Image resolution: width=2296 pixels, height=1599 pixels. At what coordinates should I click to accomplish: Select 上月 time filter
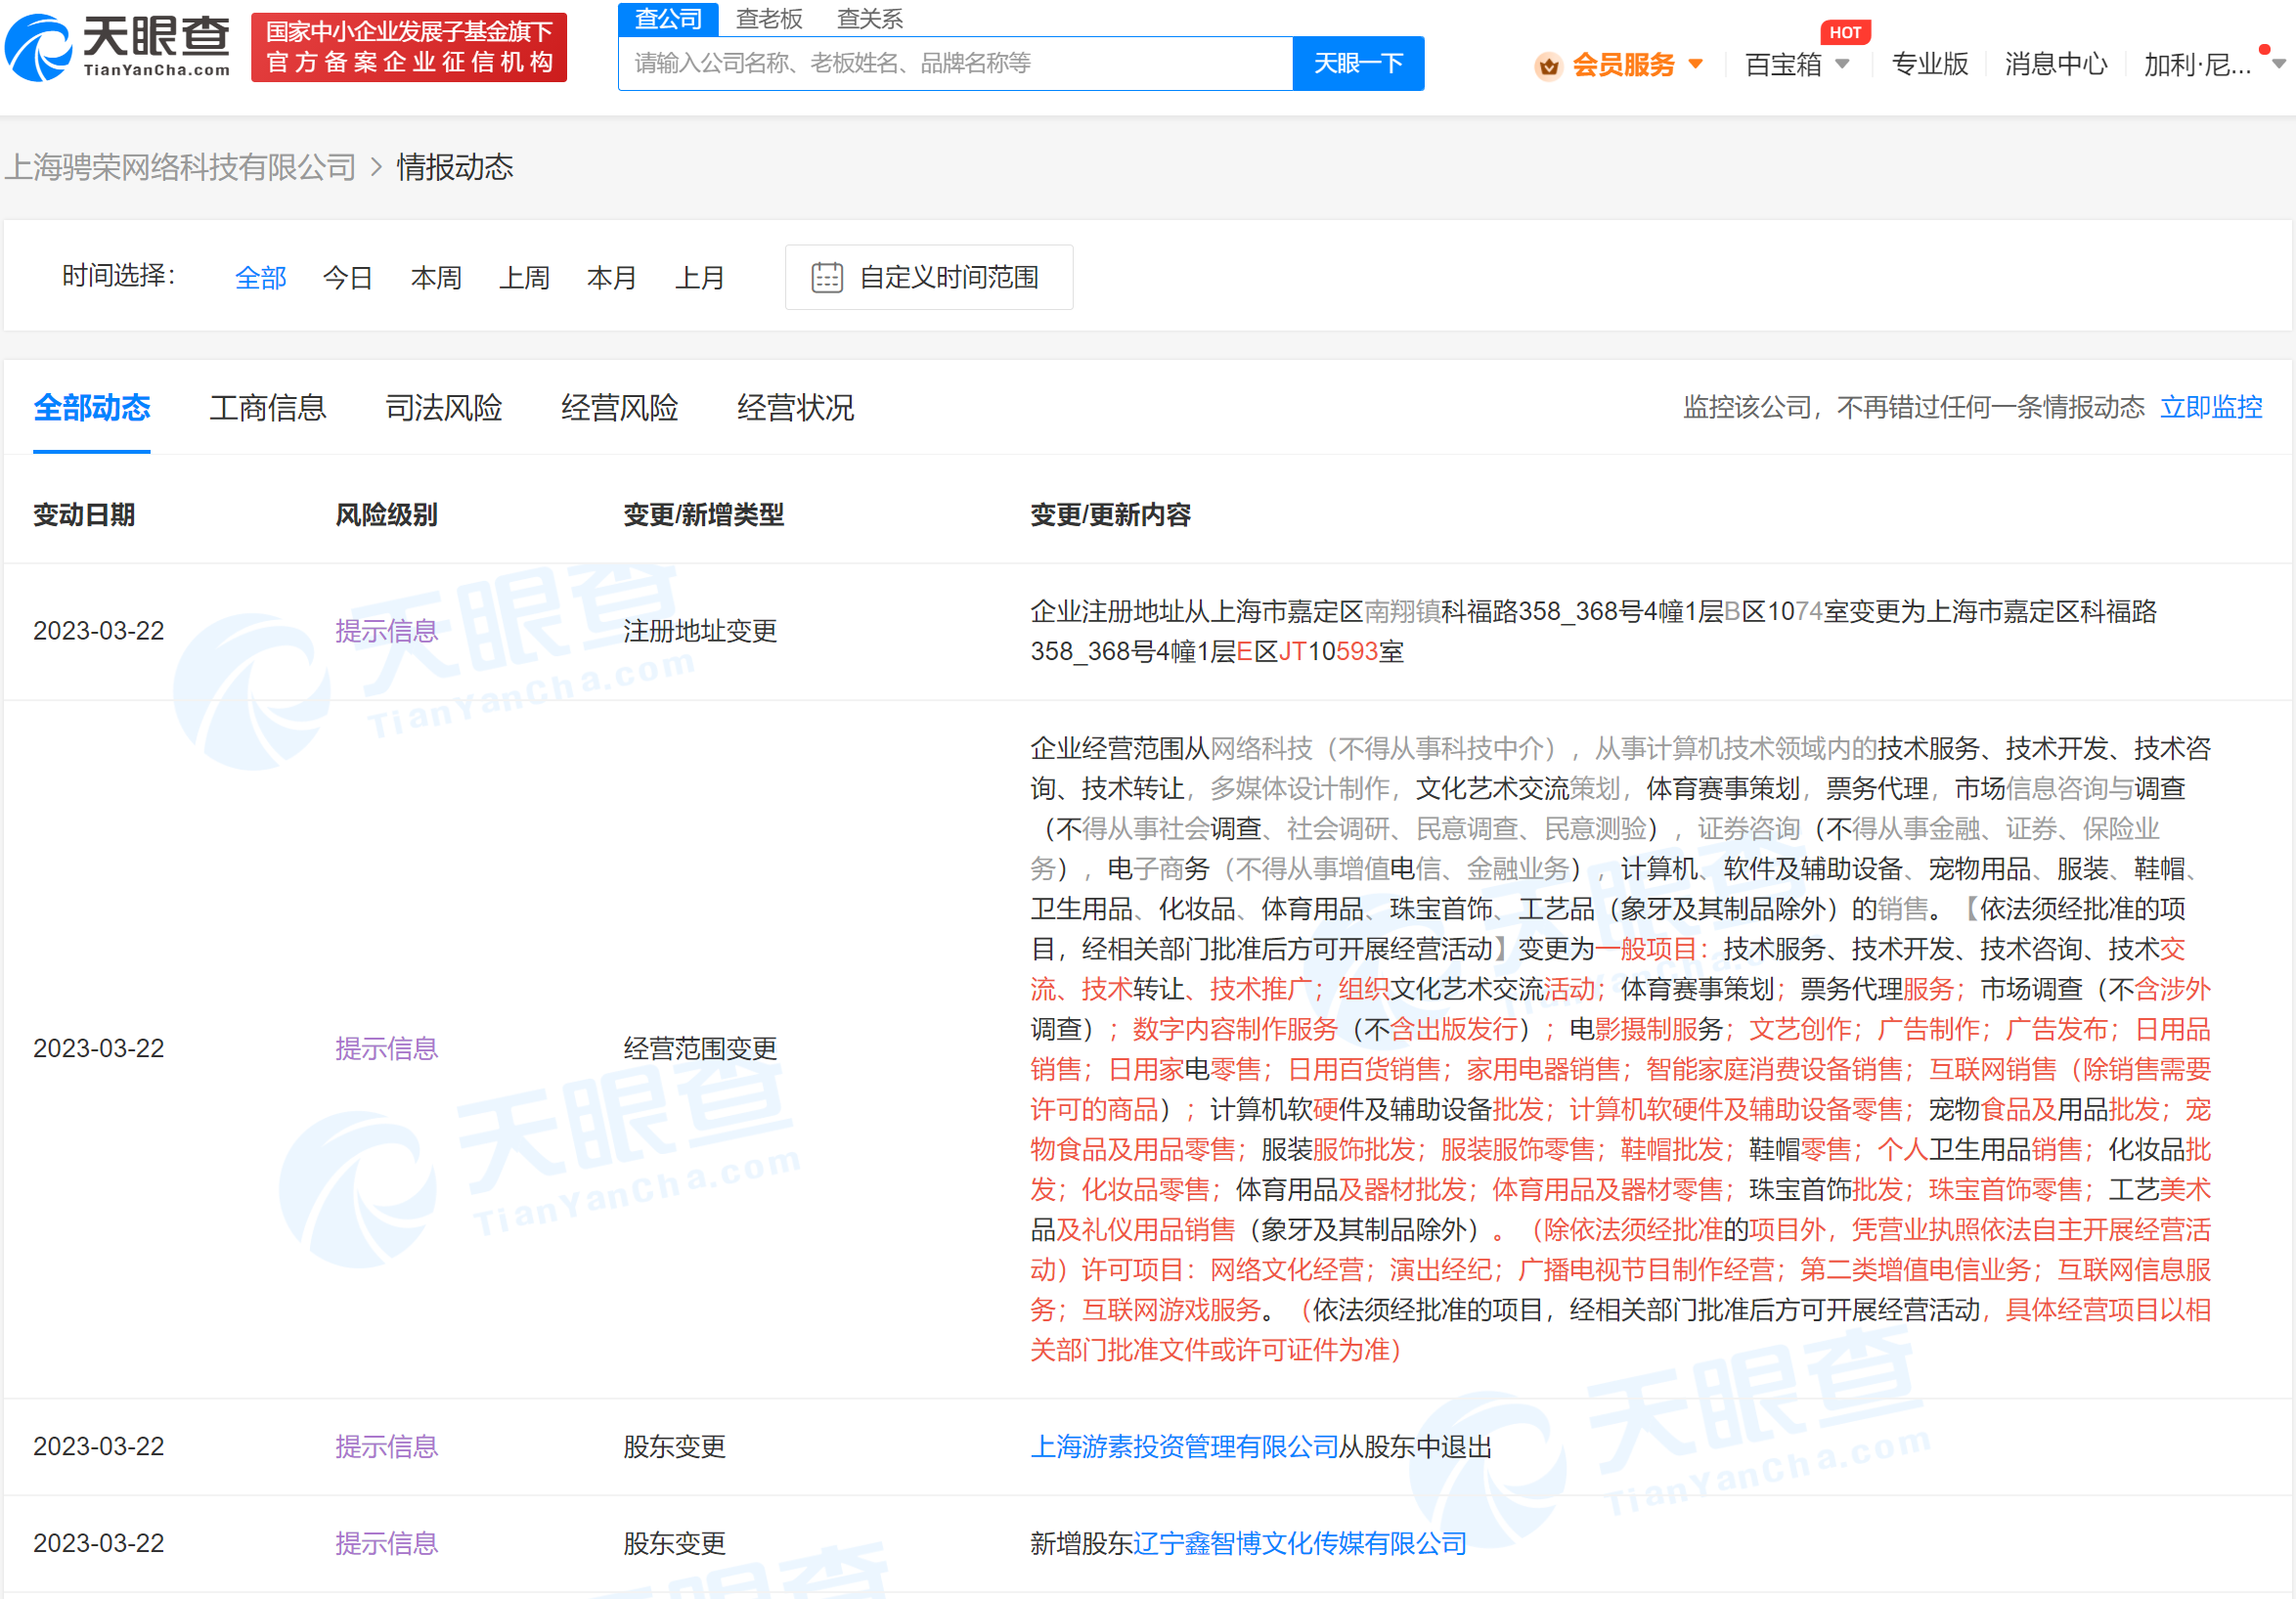tap(700, 277)
